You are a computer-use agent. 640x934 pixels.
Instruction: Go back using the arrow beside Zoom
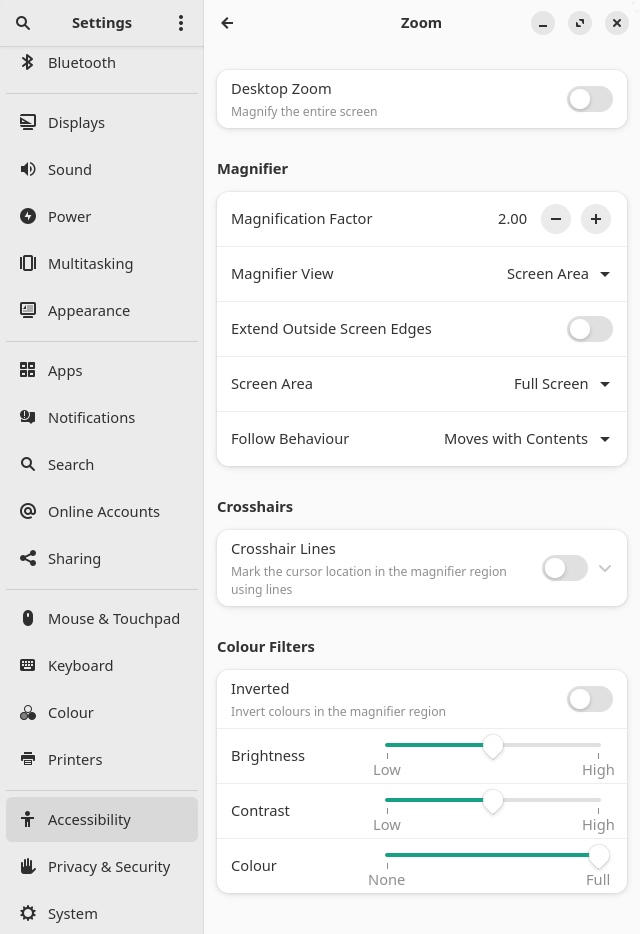pyautogui.click(x=227, y=23)
